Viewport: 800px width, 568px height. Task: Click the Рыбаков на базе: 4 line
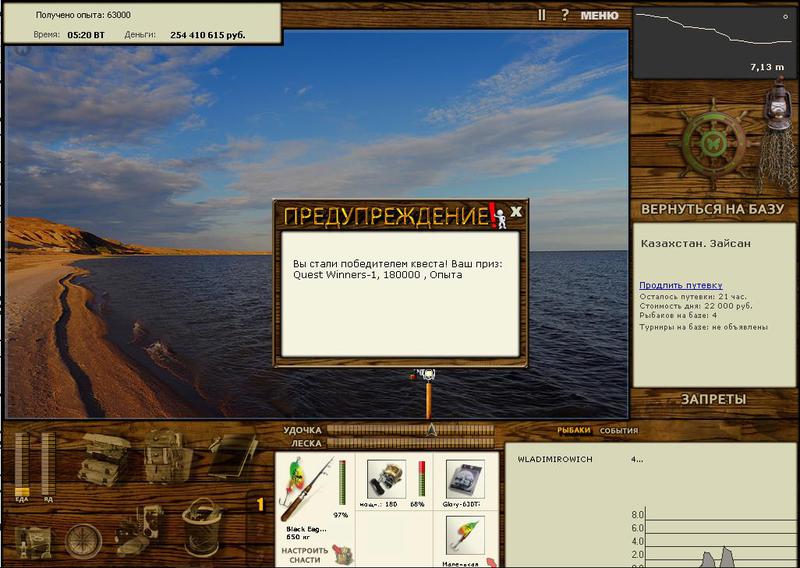click(678, 316)
